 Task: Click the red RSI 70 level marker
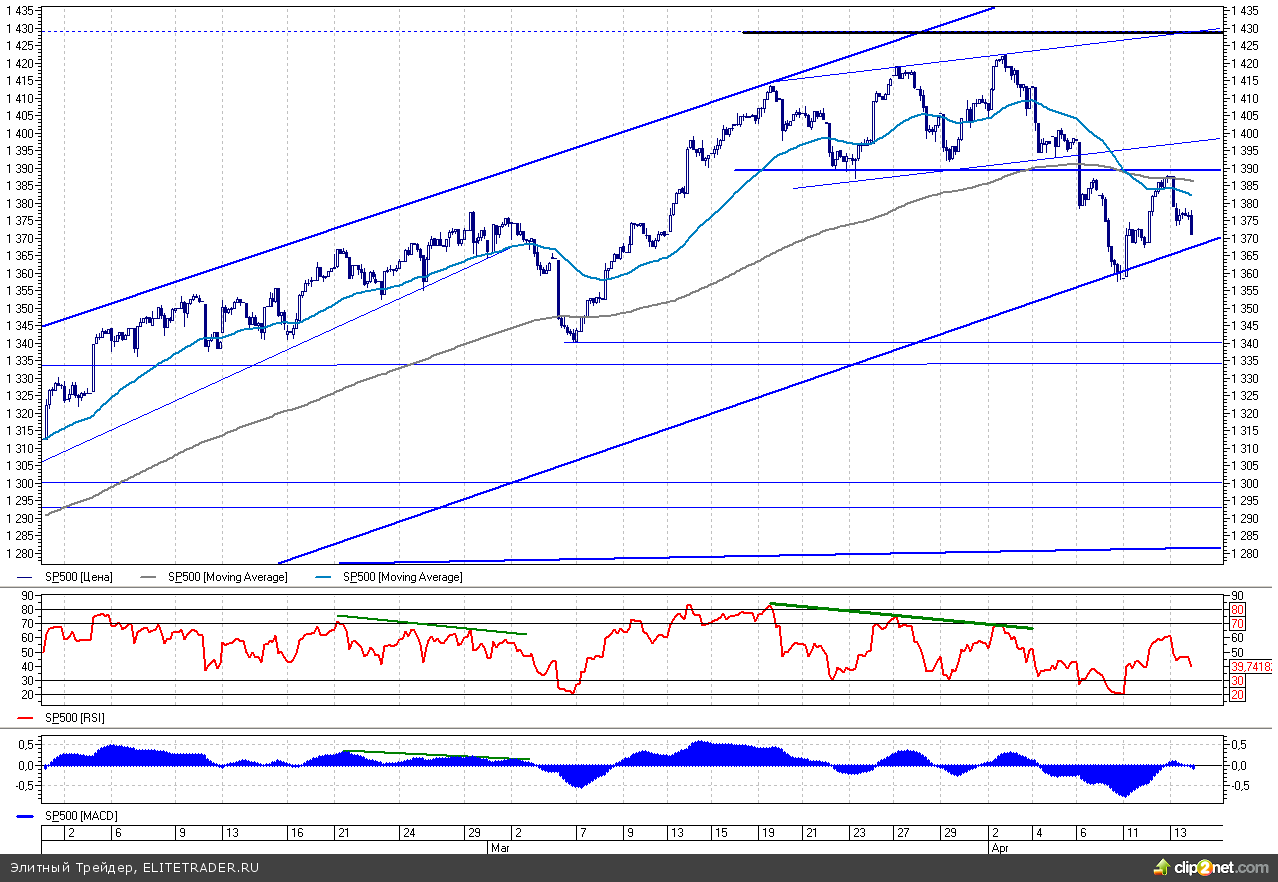pyautogui.click(x=1237, y=624)
